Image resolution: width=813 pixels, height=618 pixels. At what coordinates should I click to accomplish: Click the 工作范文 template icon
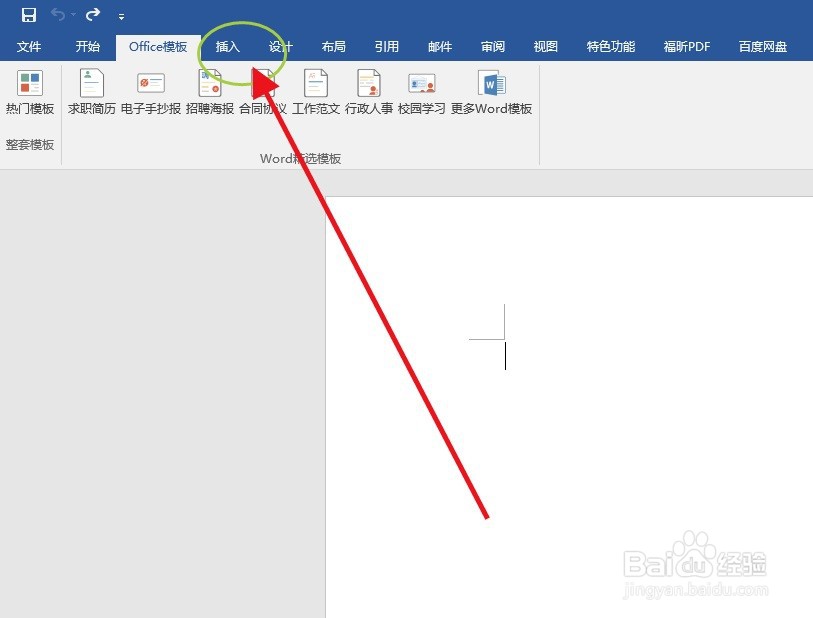316,91
